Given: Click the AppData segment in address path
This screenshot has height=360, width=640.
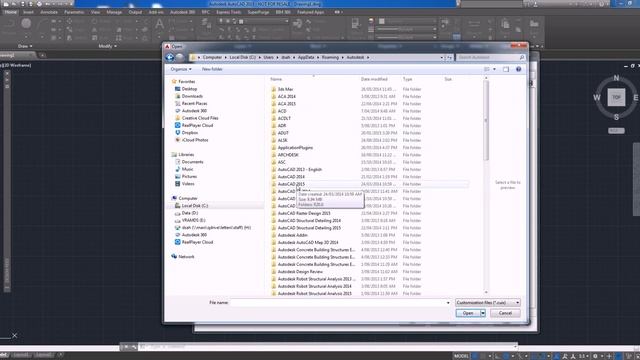Looking at the screenshot, I should [x=306, y=58].
